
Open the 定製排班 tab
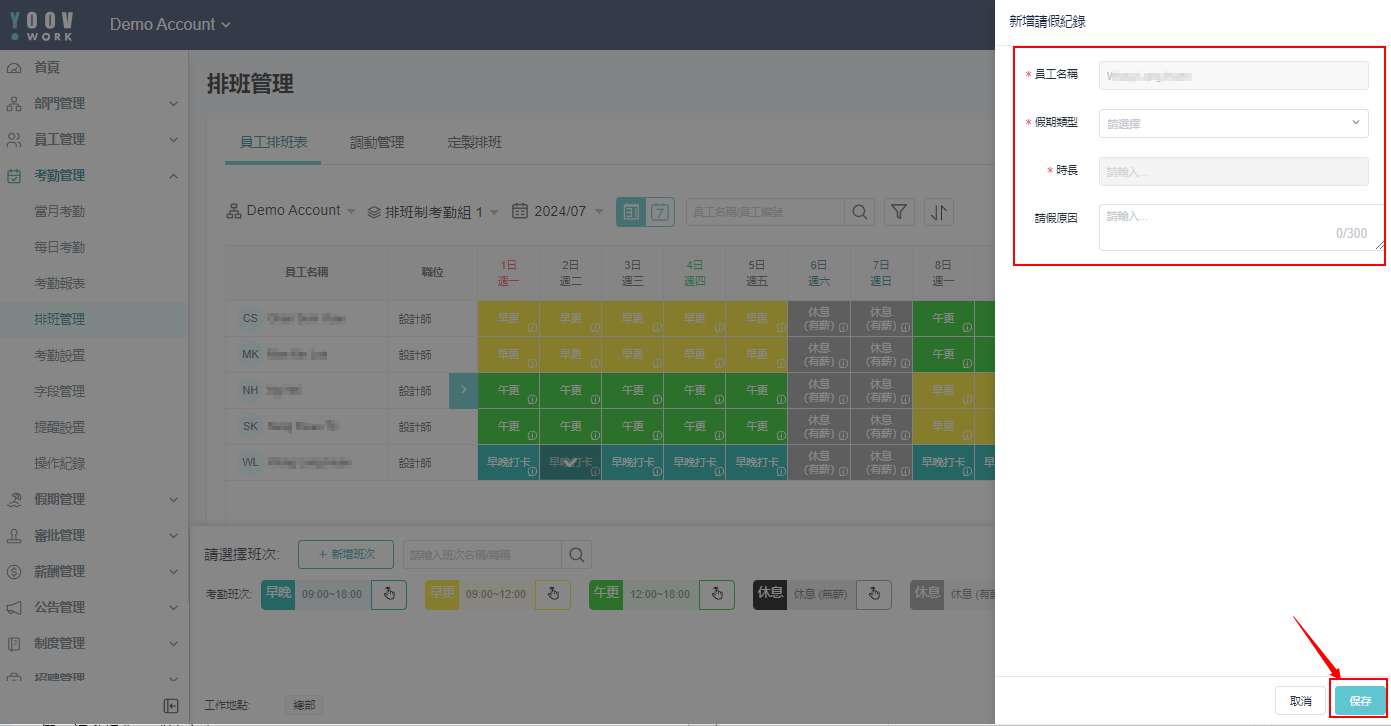[474, 143]
